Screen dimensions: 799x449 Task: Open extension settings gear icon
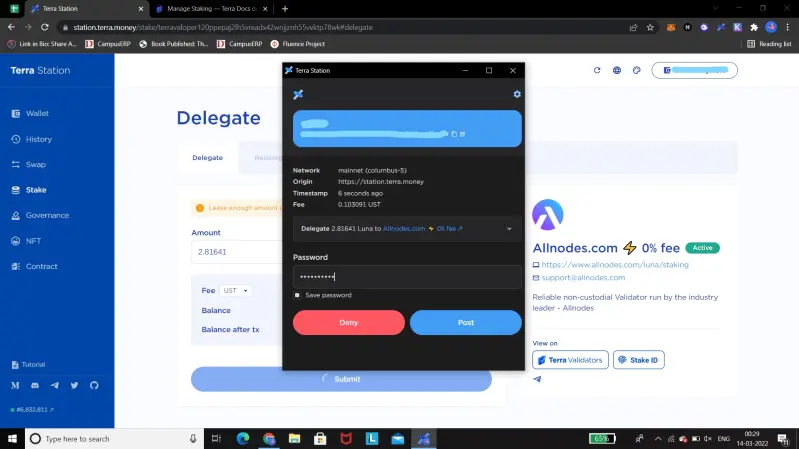click(517, 94)
